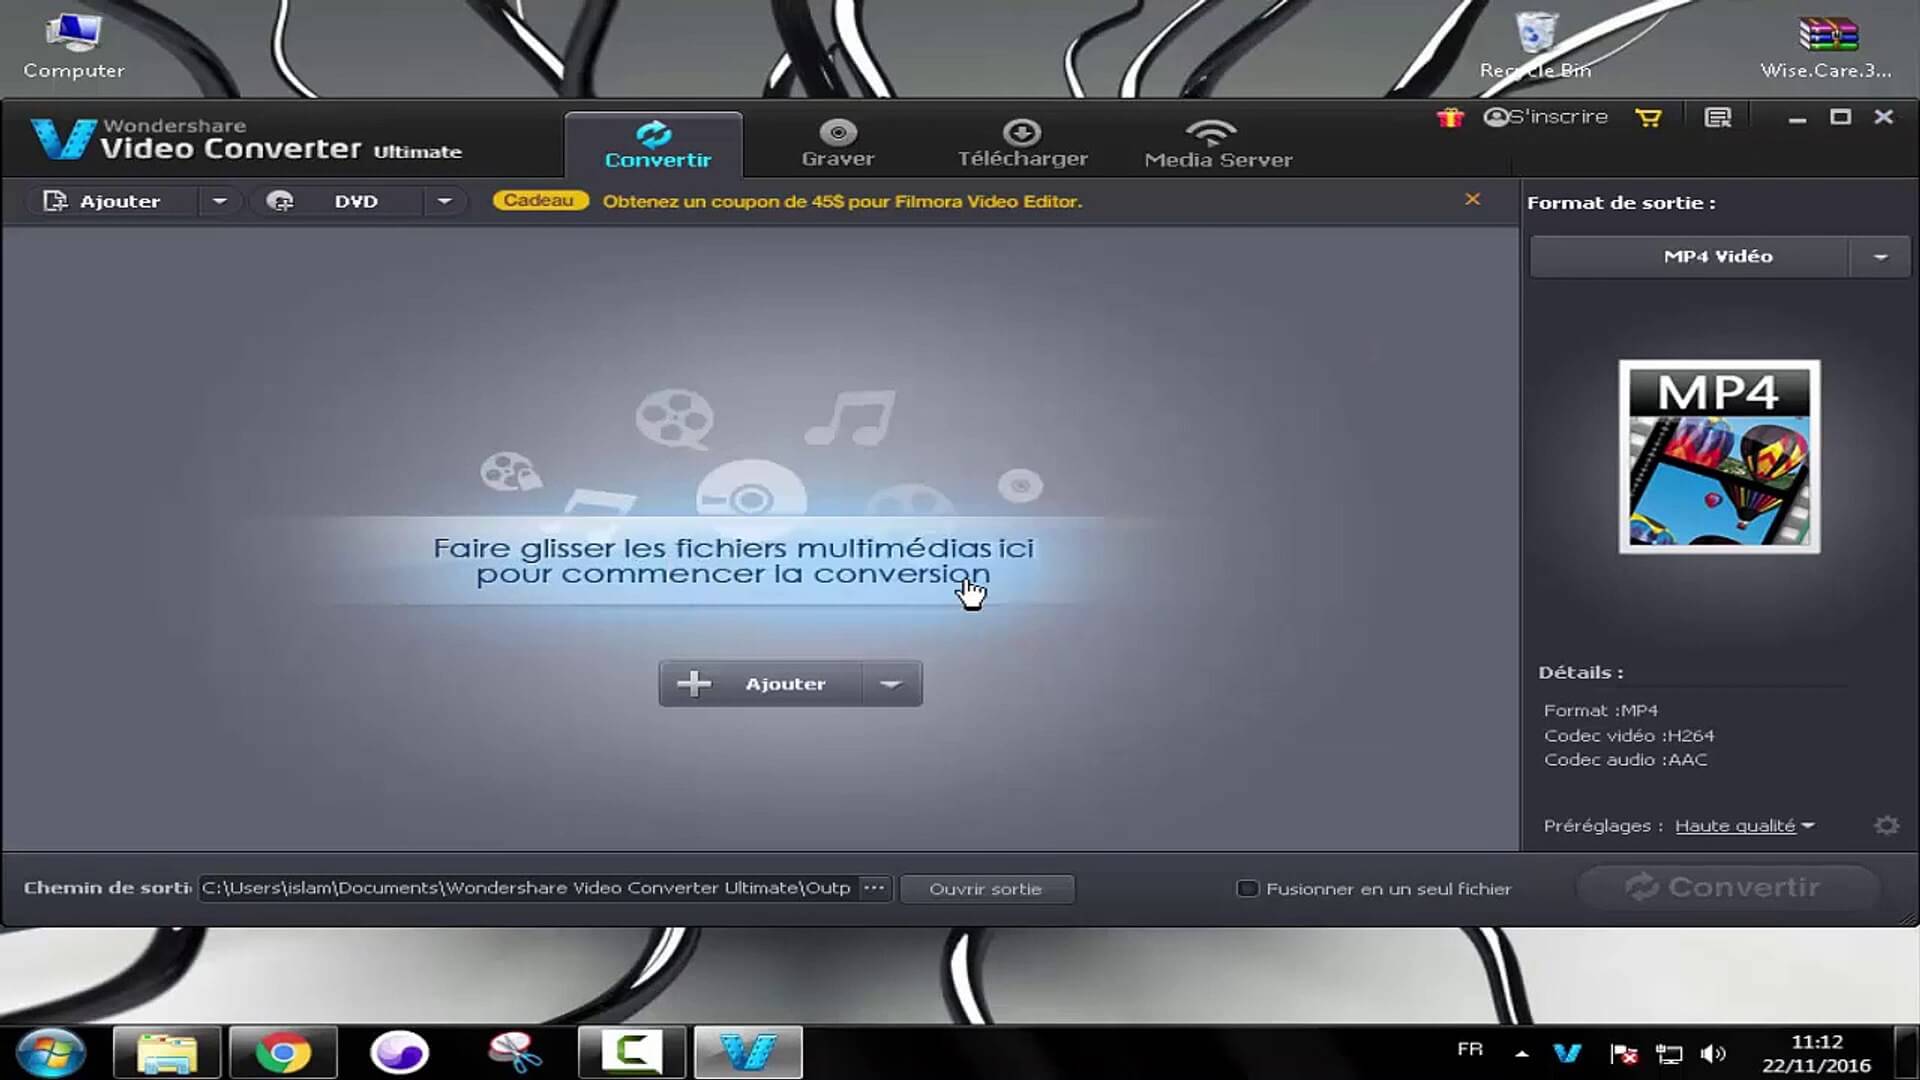Select the Graver tab
The height and width of the screenshot is (1080, 1920).
(x=837, y=142)
